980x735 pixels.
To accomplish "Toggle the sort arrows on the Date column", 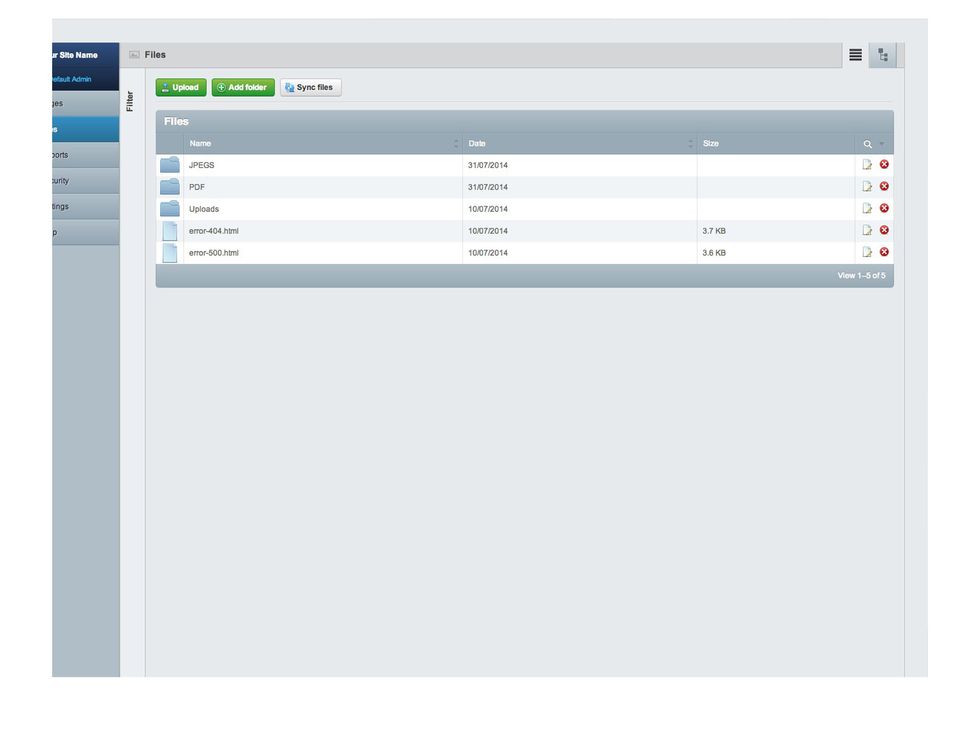I will 690,144.
